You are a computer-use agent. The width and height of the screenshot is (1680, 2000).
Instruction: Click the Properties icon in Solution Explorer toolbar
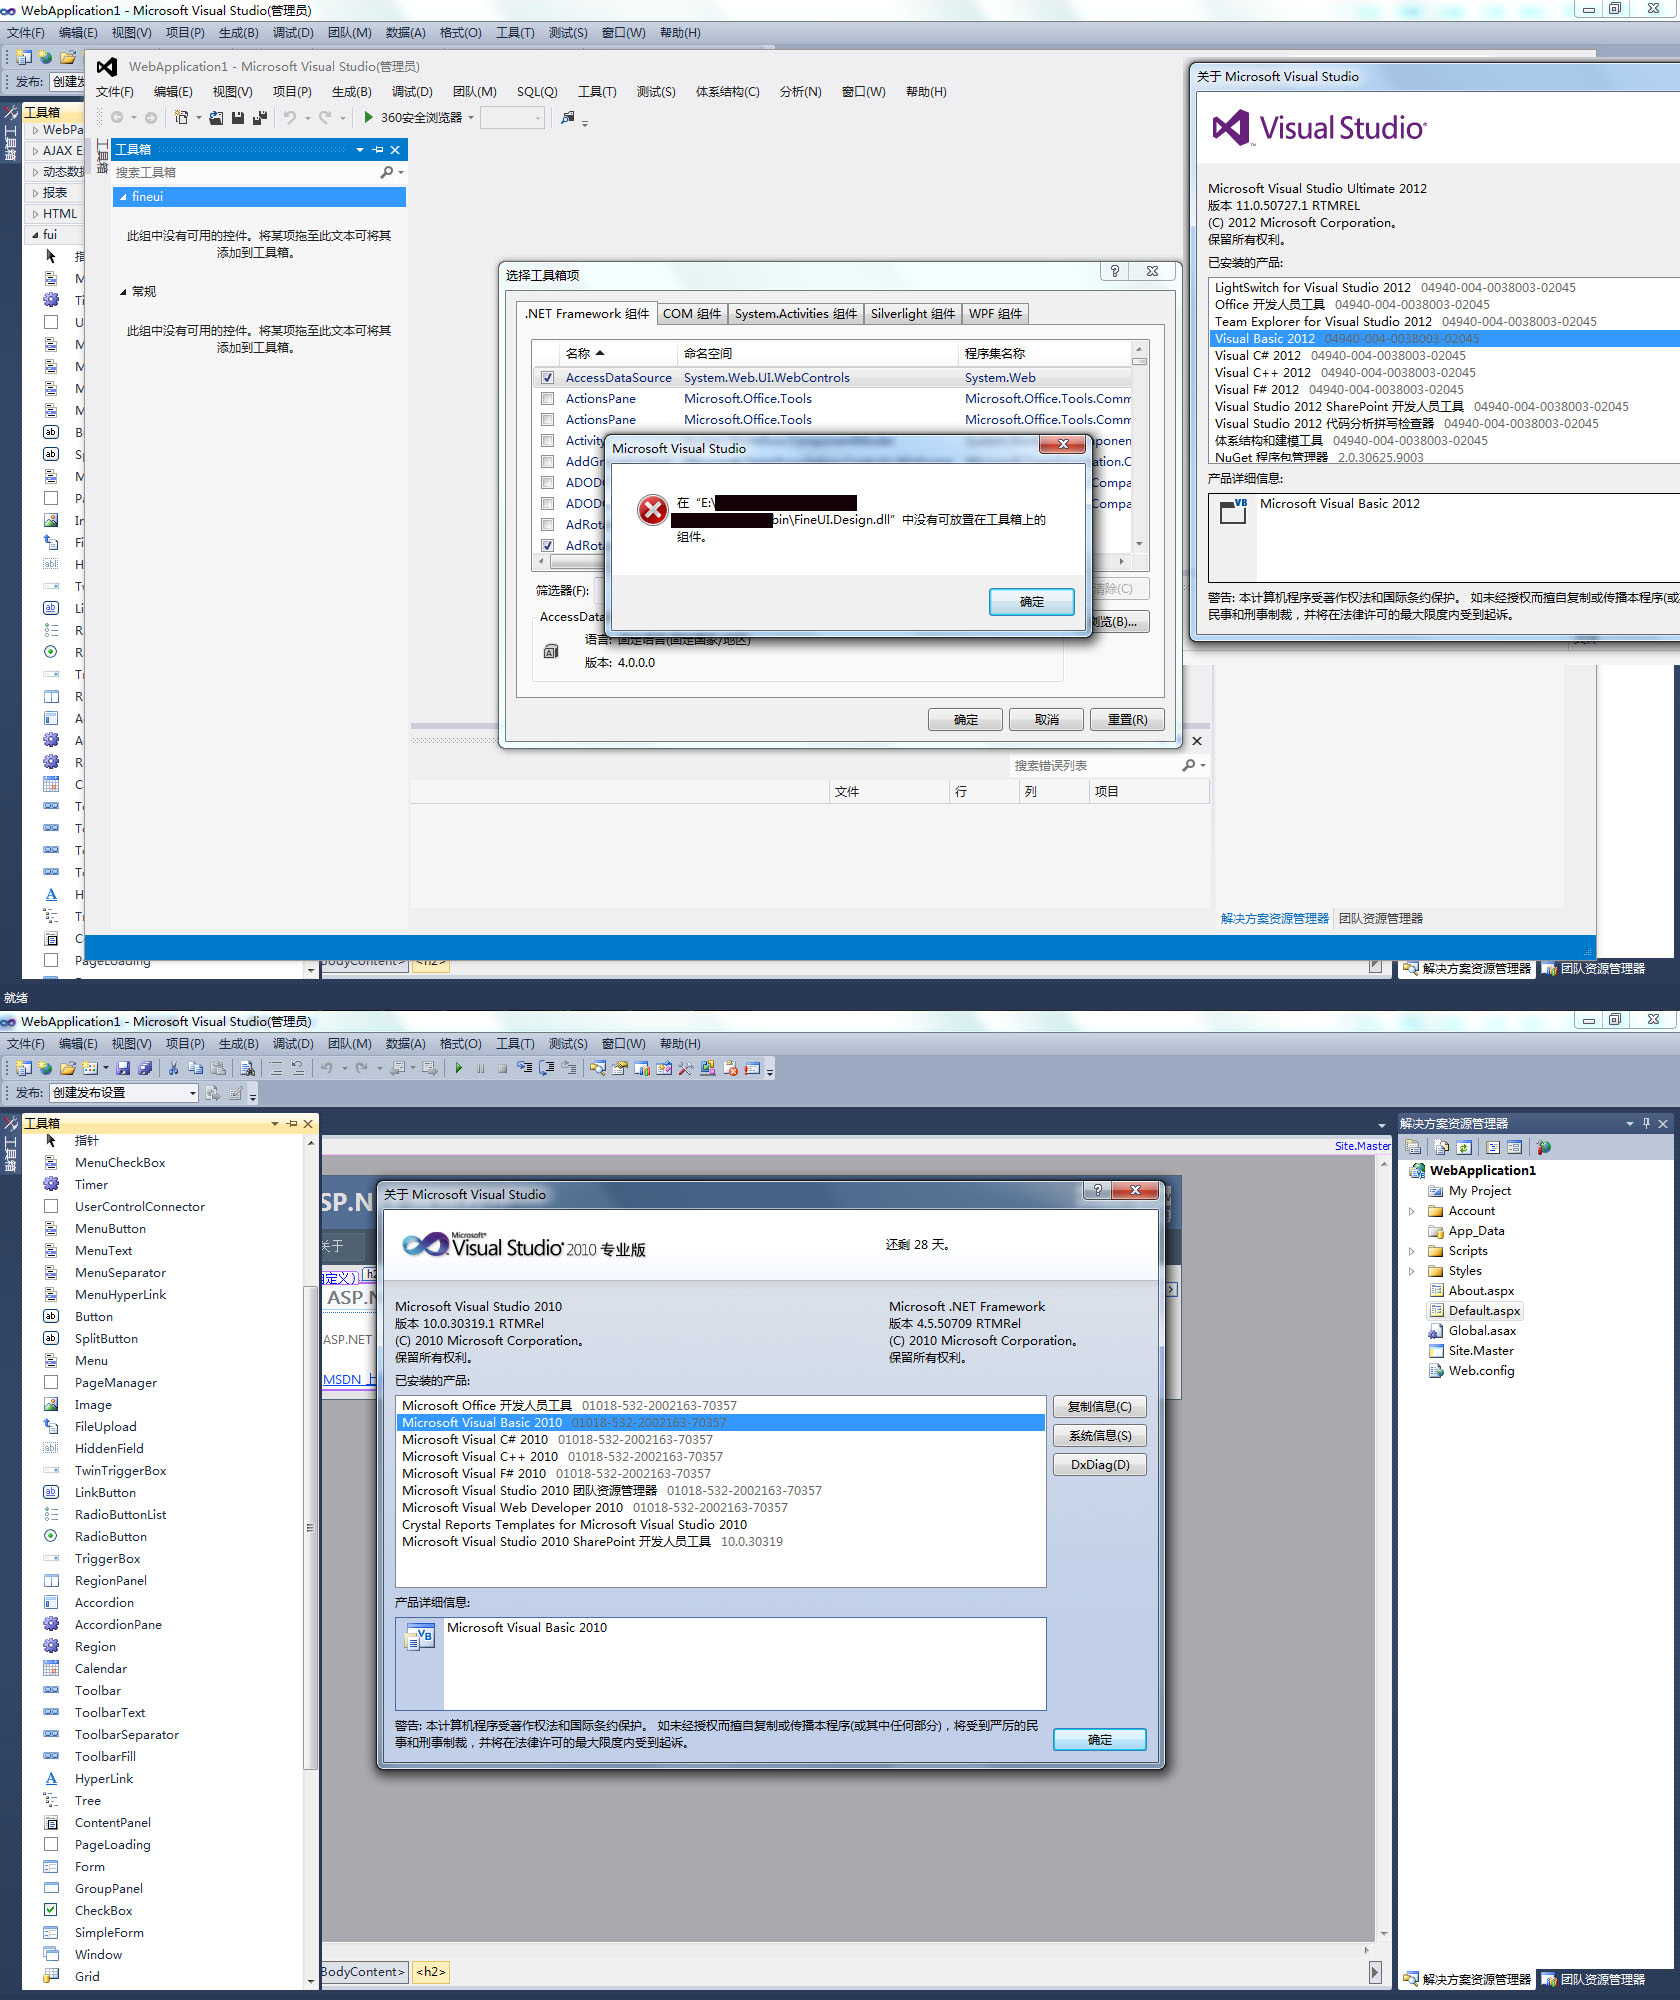(1413, 1147)
